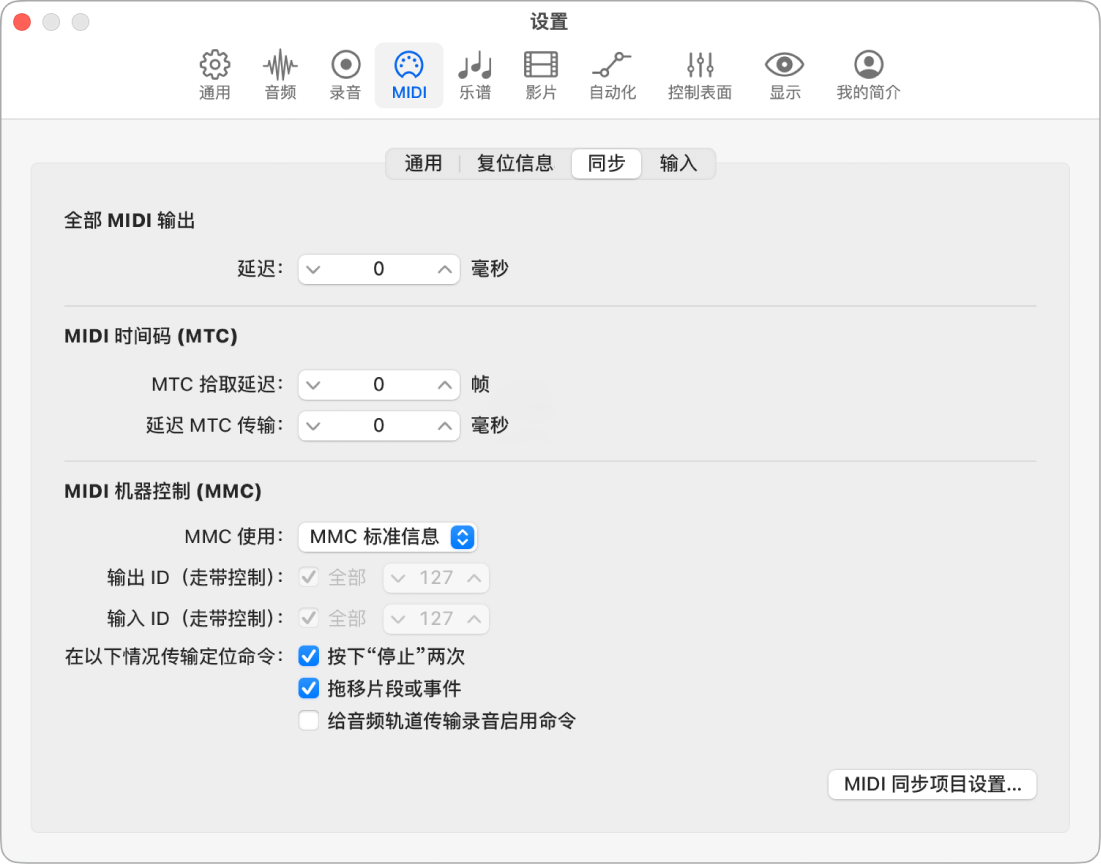Image resolution: width=1101 pixels, height=865 pixels.
Task: Open the 影片 (Movie) settings icon
Action: tap(540, 75)
